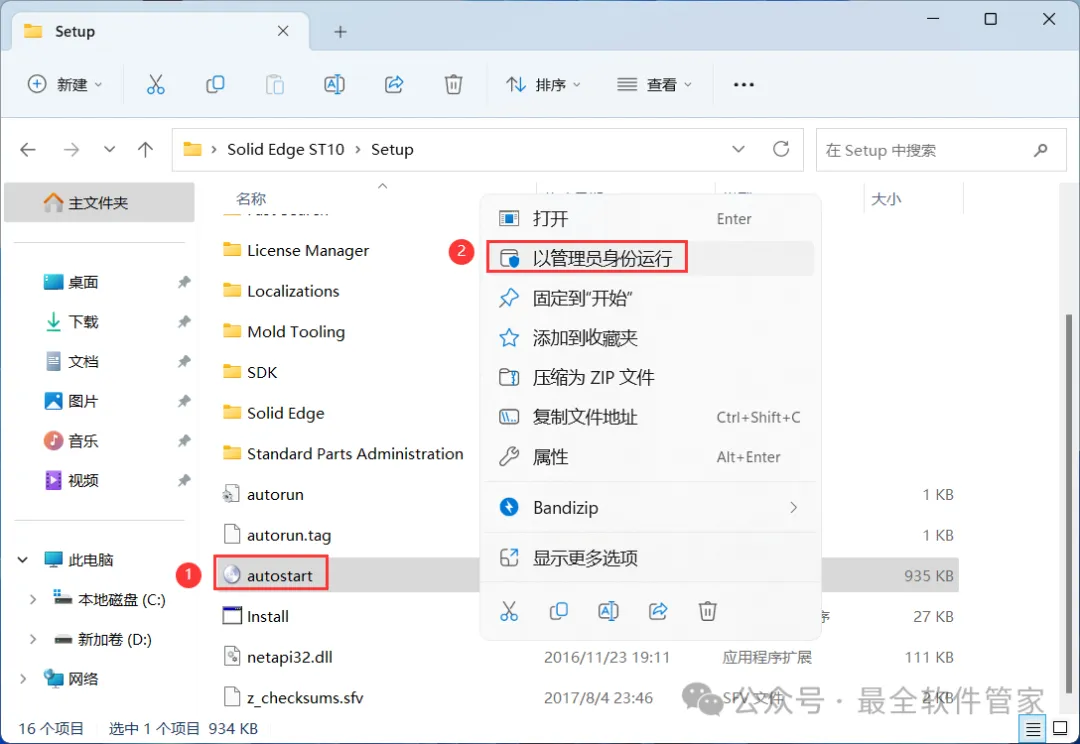Choose 以管理员身份运行 in the context menu
Image resolution: width=1080 pixels, height=744 pixels.
650,258
